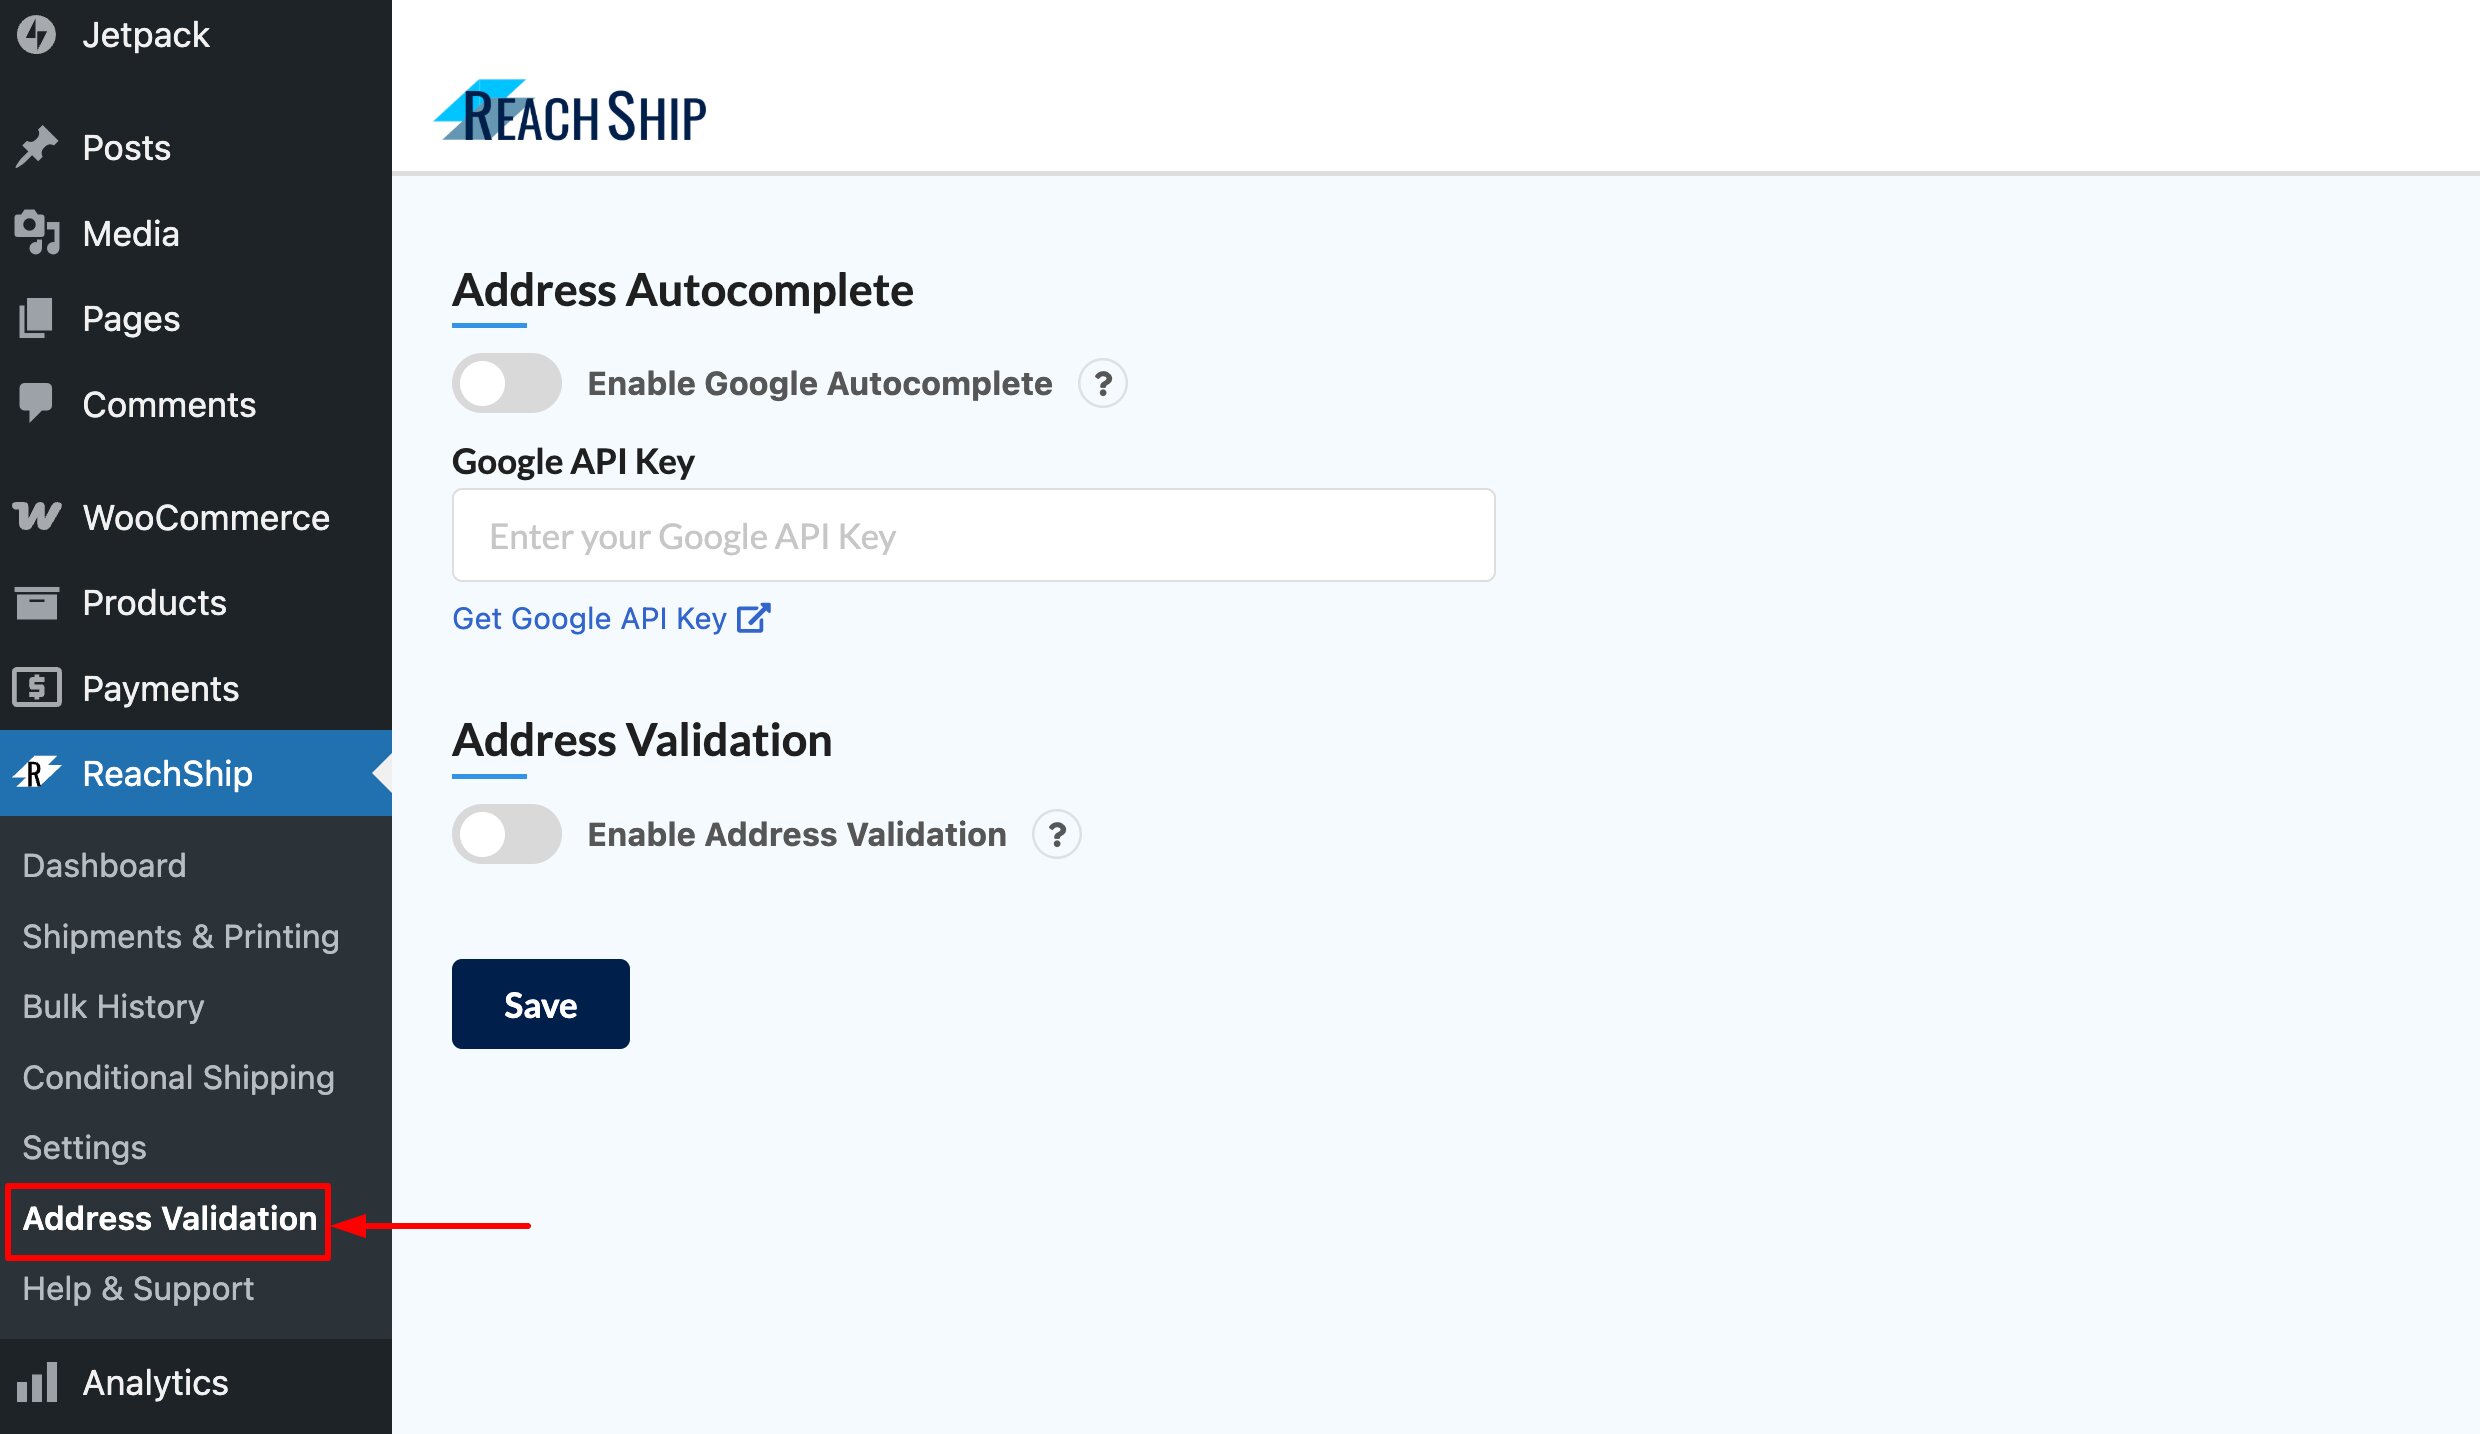This screenshot has height=1434, width=2480.
Task: Open the ReachShip menu item
Action: (196, 773)
